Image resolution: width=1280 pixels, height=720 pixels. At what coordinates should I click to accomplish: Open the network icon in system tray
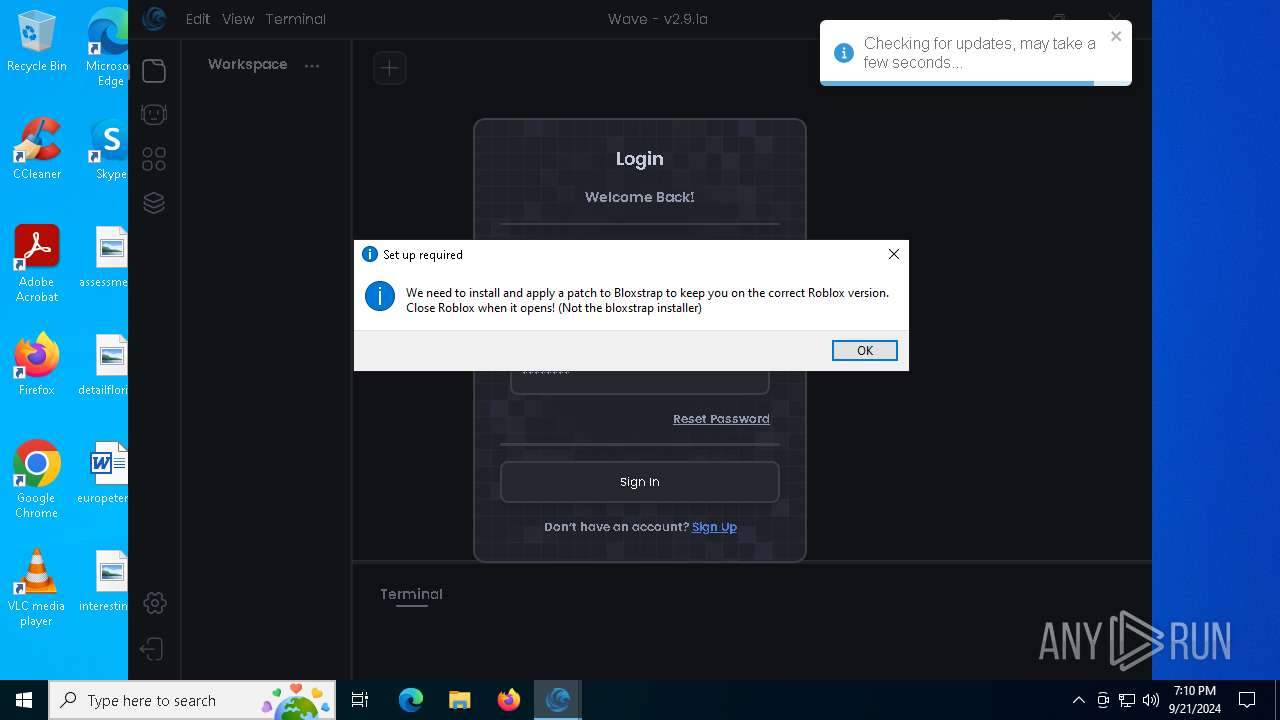point(1127,700)
